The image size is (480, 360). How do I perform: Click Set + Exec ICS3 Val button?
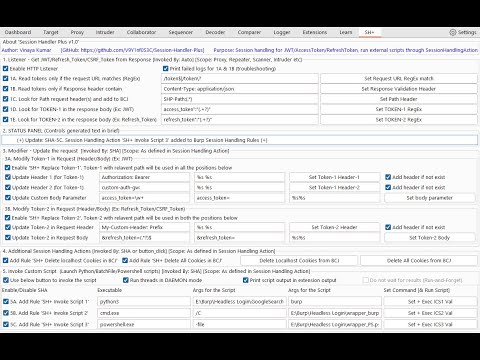coord(430,324)
